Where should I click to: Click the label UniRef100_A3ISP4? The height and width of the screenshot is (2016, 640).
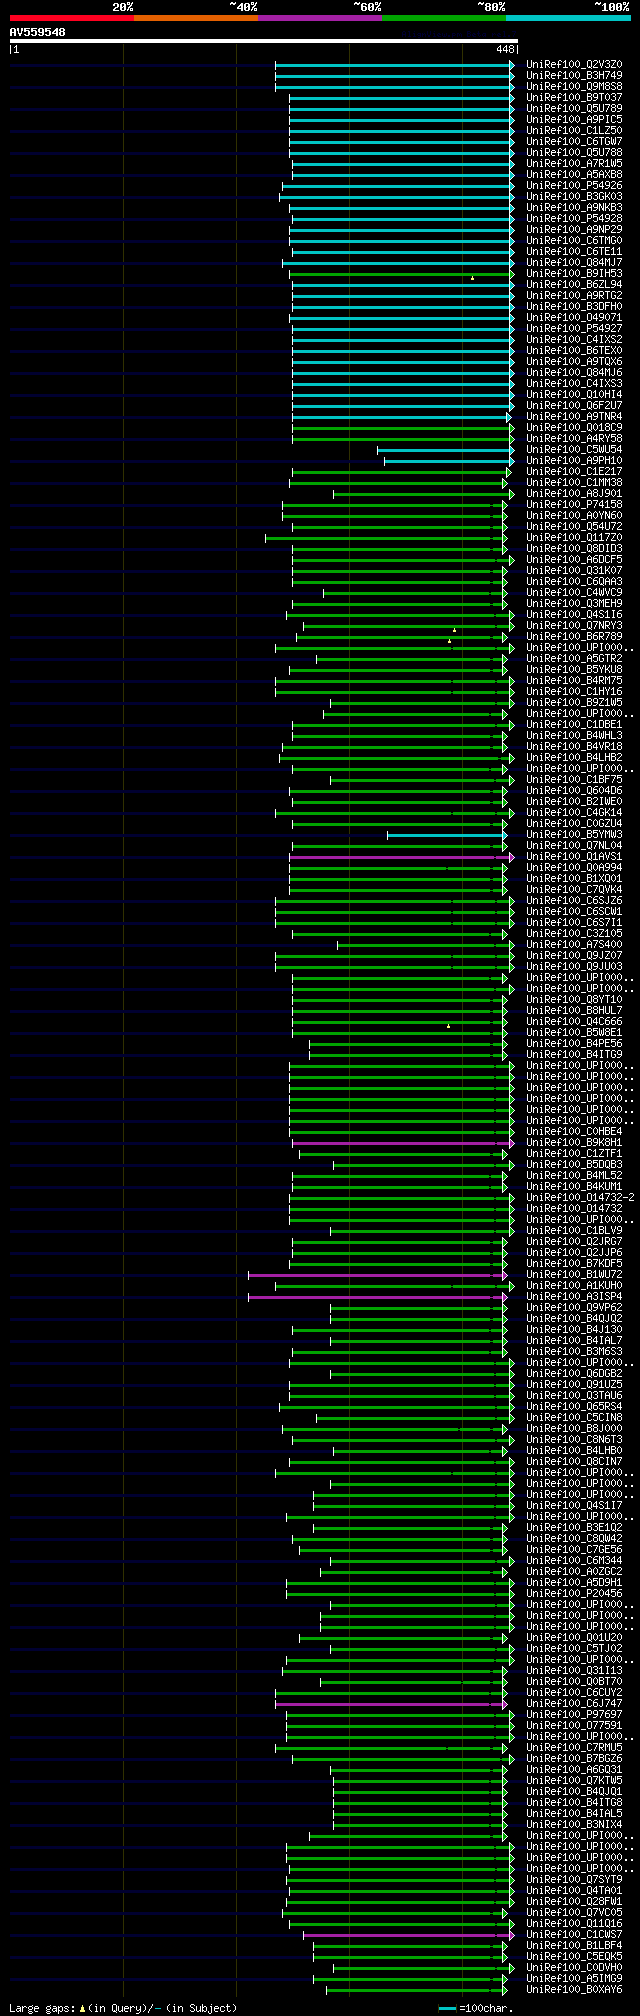click(x=574, y=1297)
